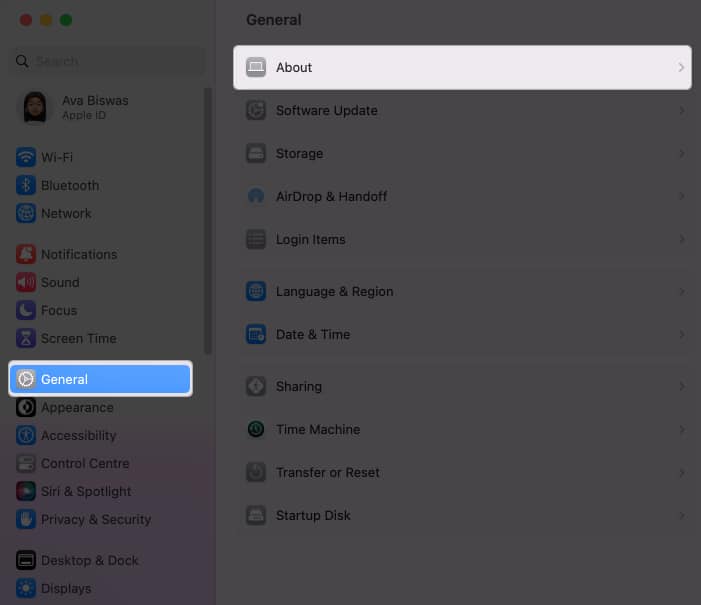Click the Search field in sidebar

(107, 61)
